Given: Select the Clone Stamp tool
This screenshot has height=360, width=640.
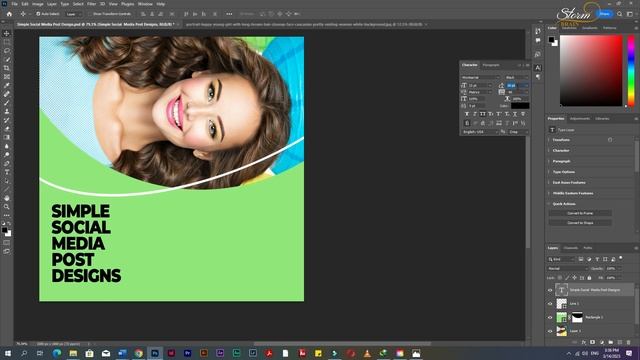Looking at the screenshot, I should click(7, 111).
